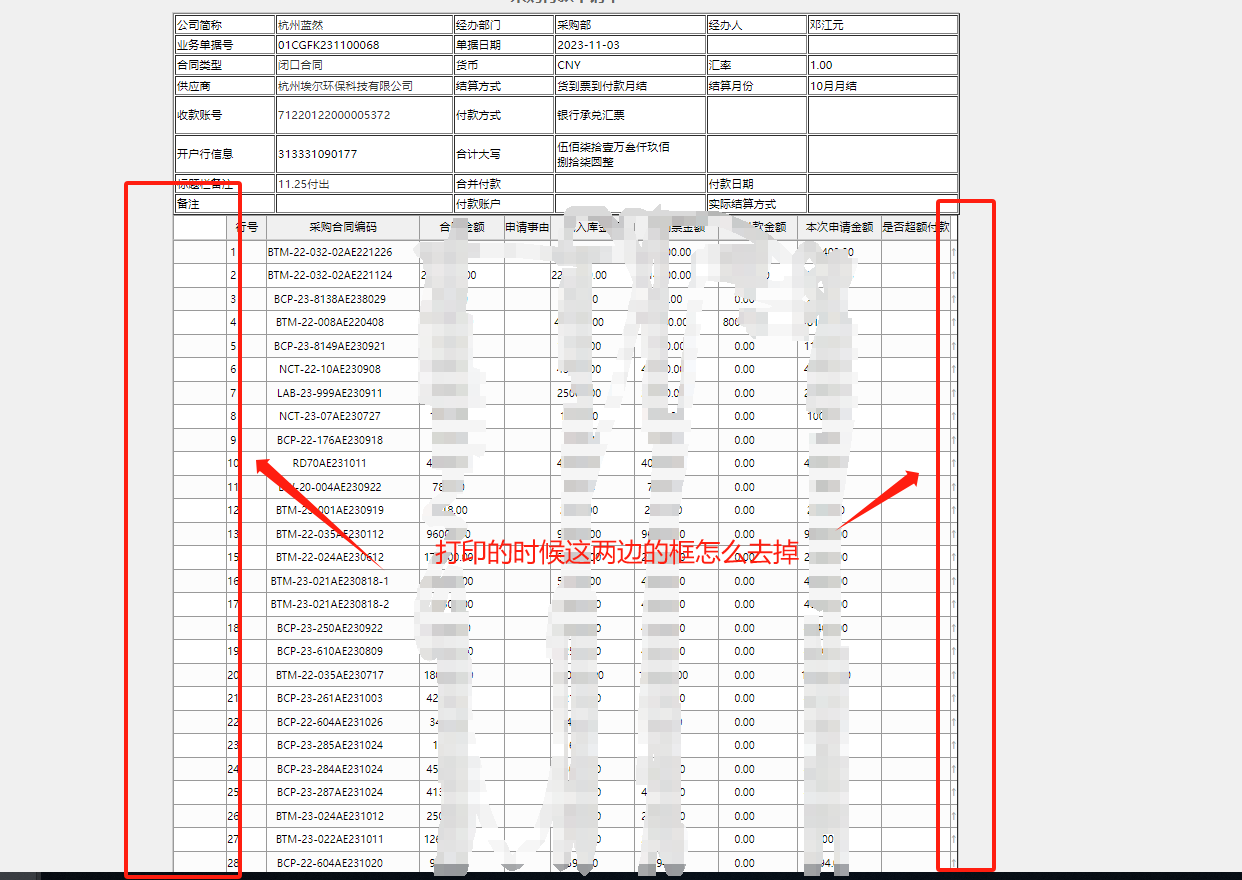Viewport: 1242px width, 880px height.
Task: Click the 付款日期 label
Action: pyautogui.click(x=731, y=184)
